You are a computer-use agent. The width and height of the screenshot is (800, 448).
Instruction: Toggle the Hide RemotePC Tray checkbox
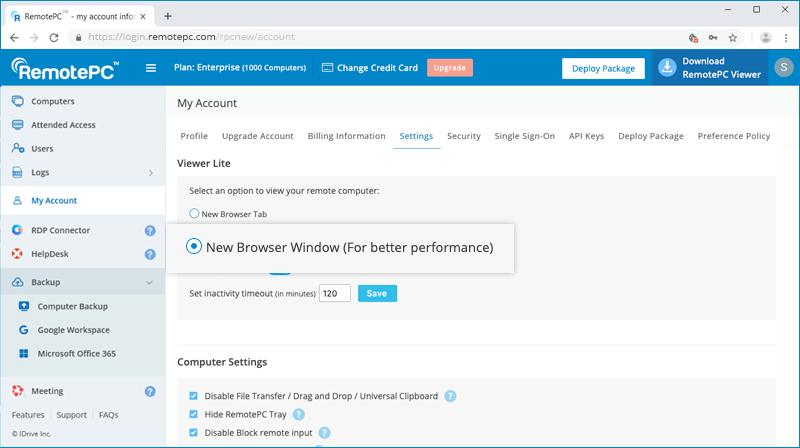pyautogui.click(x=193, y=414)
